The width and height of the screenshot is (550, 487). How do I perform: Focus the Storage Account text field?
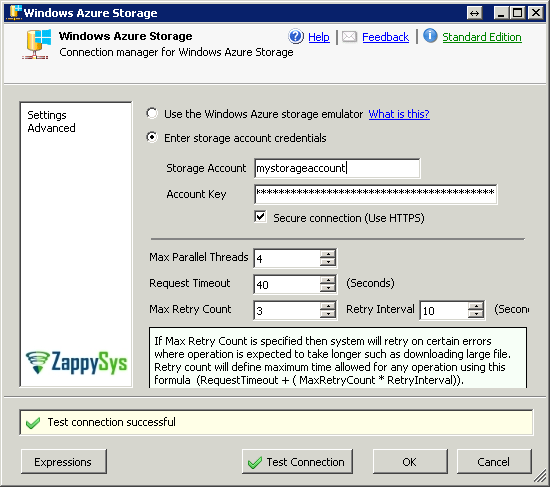pos(337,168)
